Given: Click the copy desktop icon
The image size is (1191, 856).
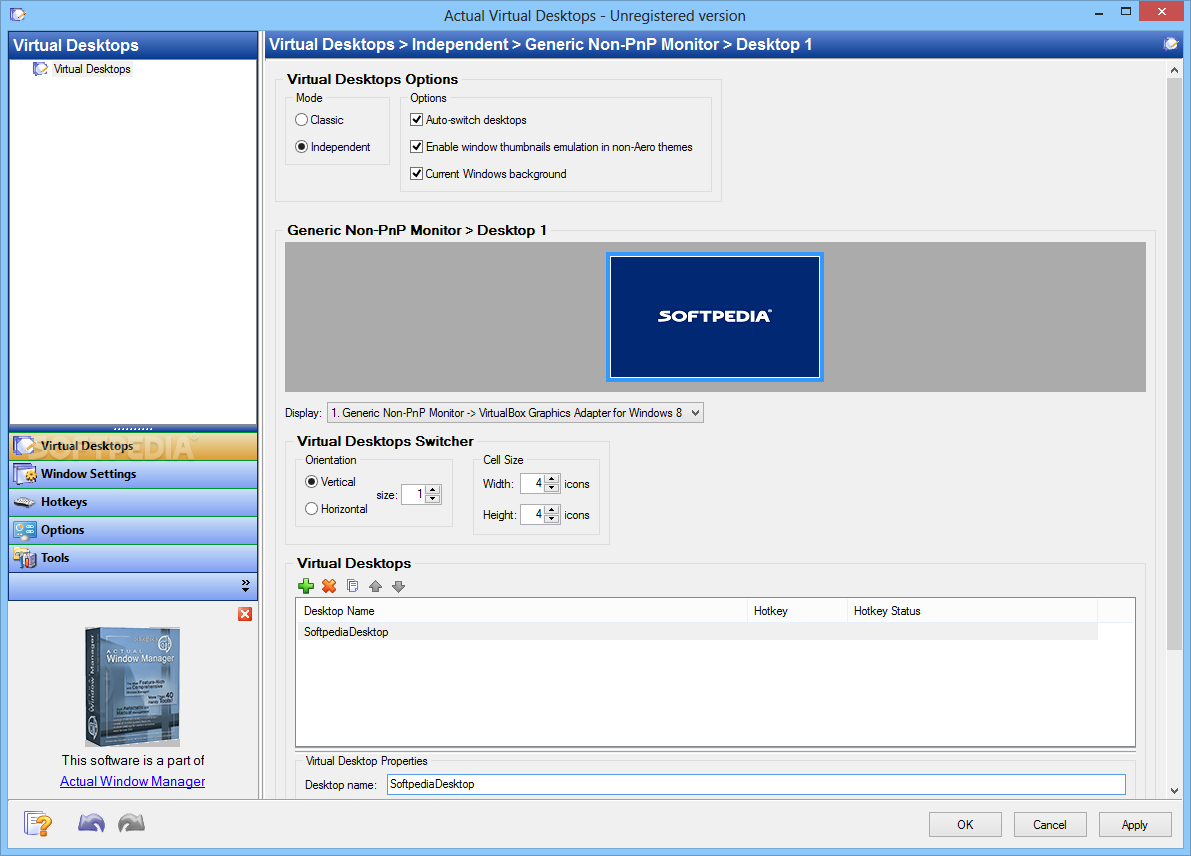Looking at the screenshot, I should (352, 586).
